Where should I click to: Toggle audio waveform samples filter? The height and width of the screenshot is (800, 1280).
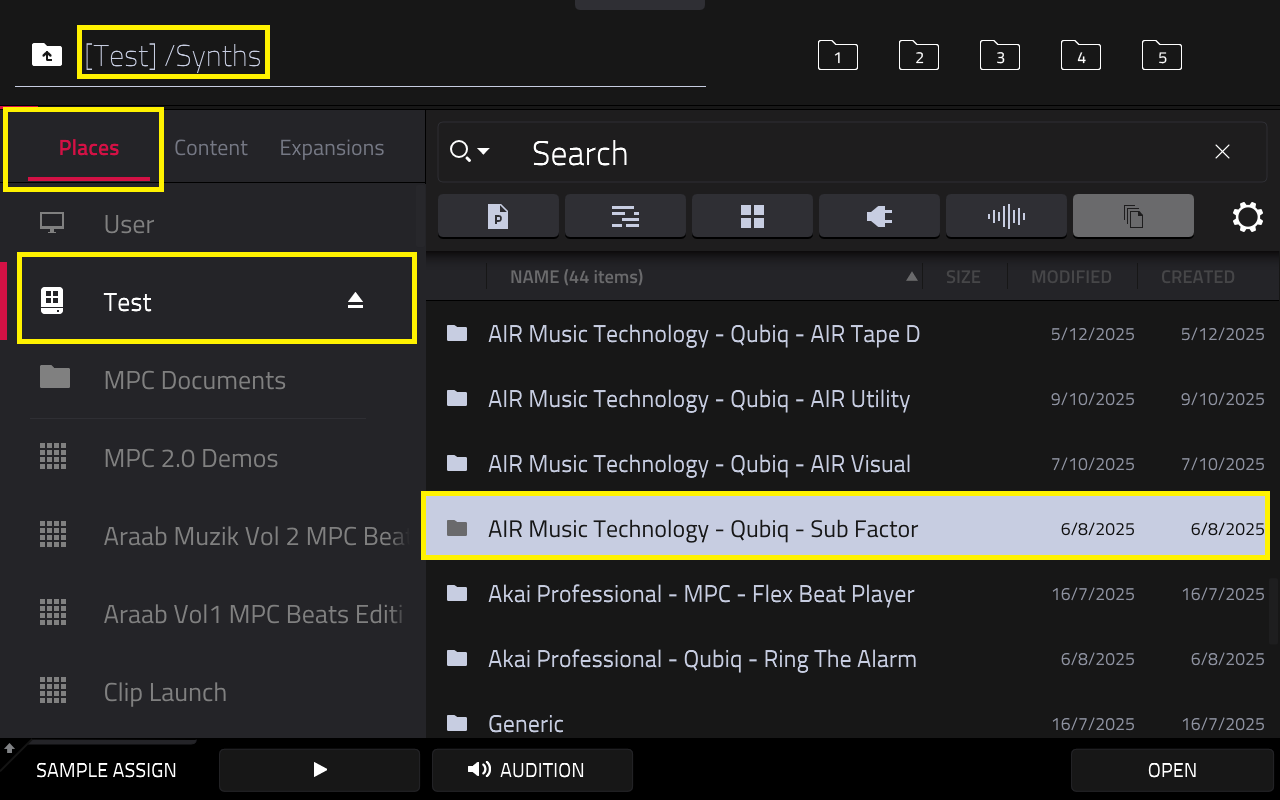click(1006, 216)
